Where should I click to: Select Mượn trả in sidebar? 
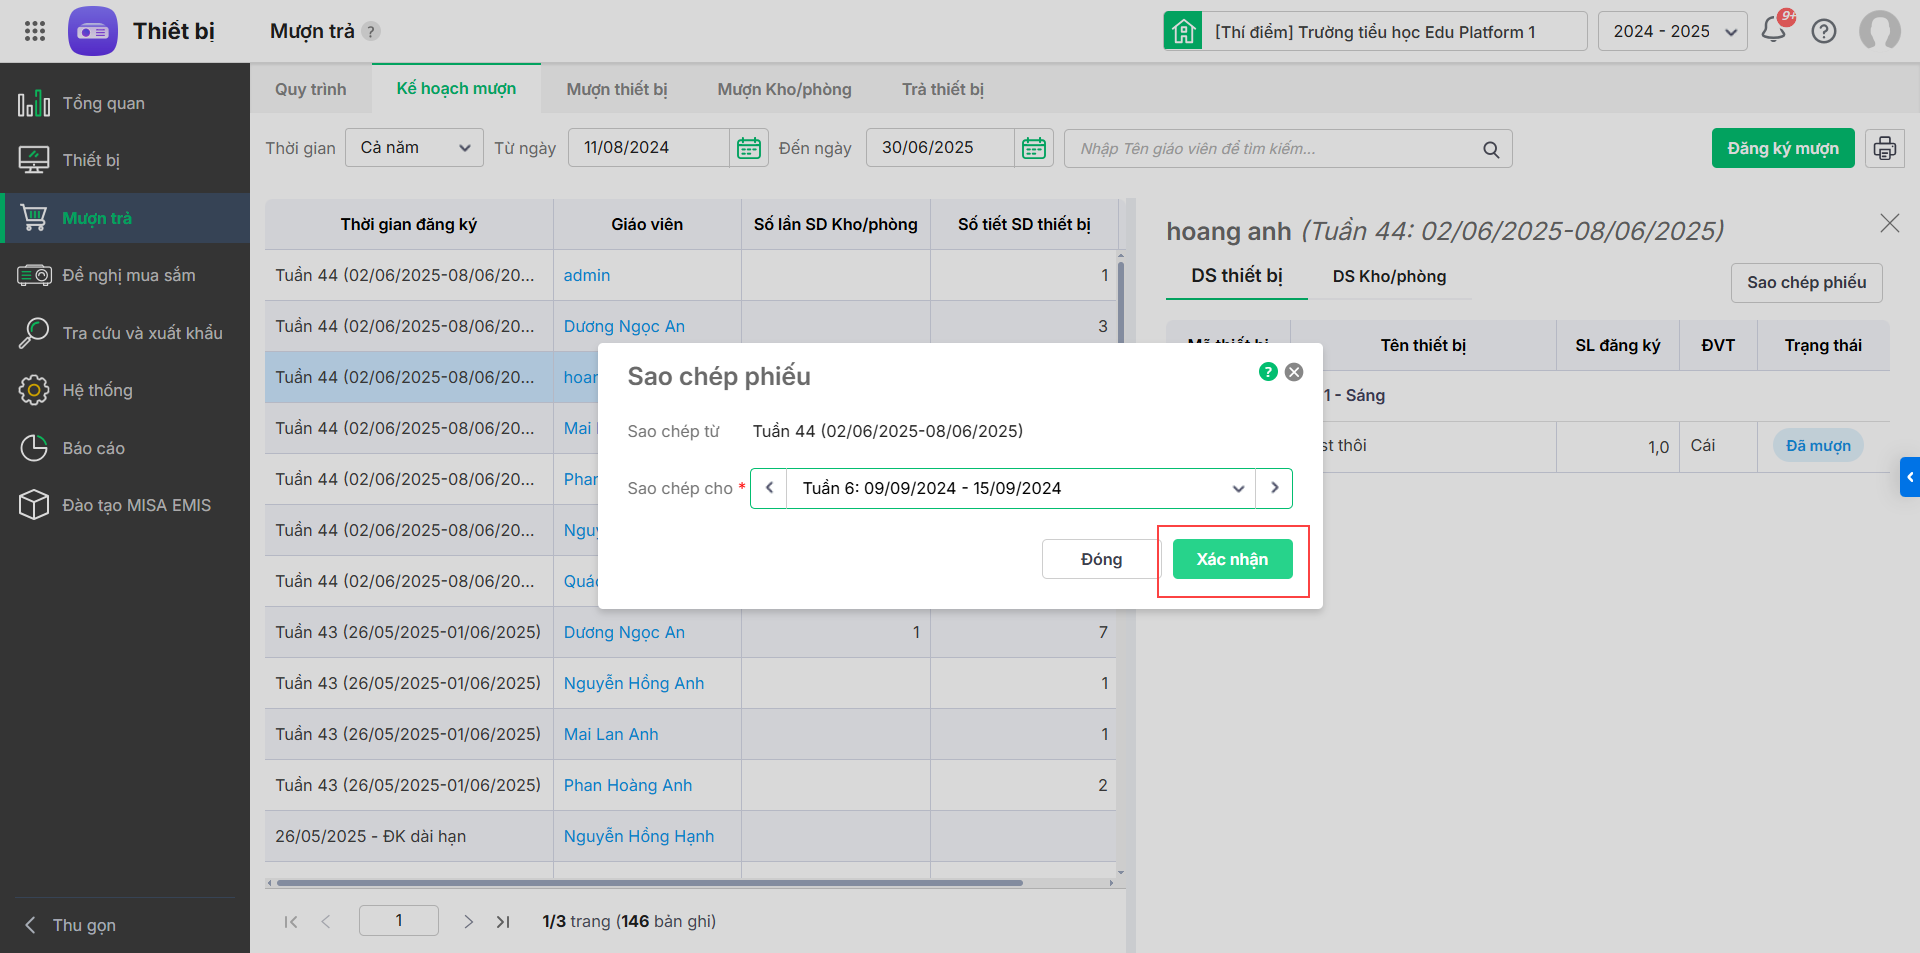(x=125, y=218)
